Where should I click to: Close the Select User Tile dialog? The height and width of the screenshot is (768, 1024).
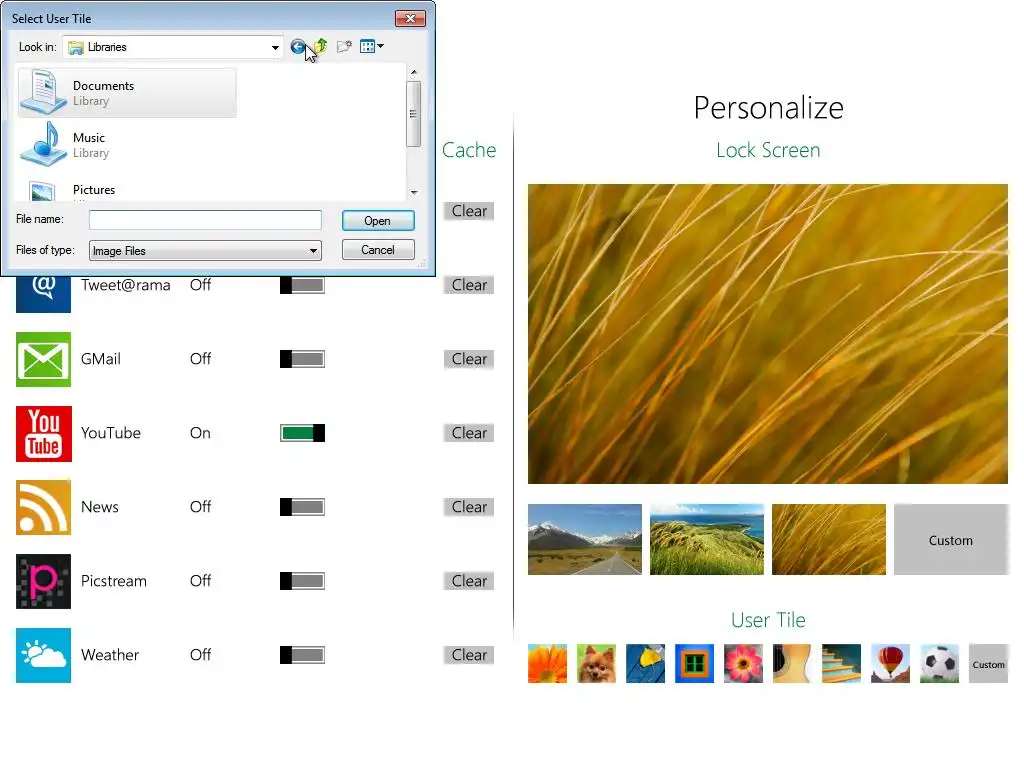click(410, 18)
